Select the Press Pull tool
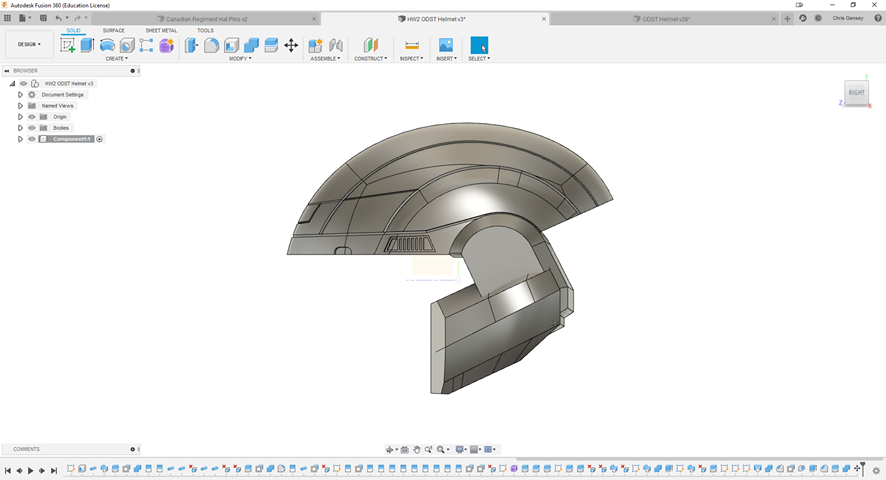Image resolution: width=886 pixels, height=480 pixels. (192, 45)
